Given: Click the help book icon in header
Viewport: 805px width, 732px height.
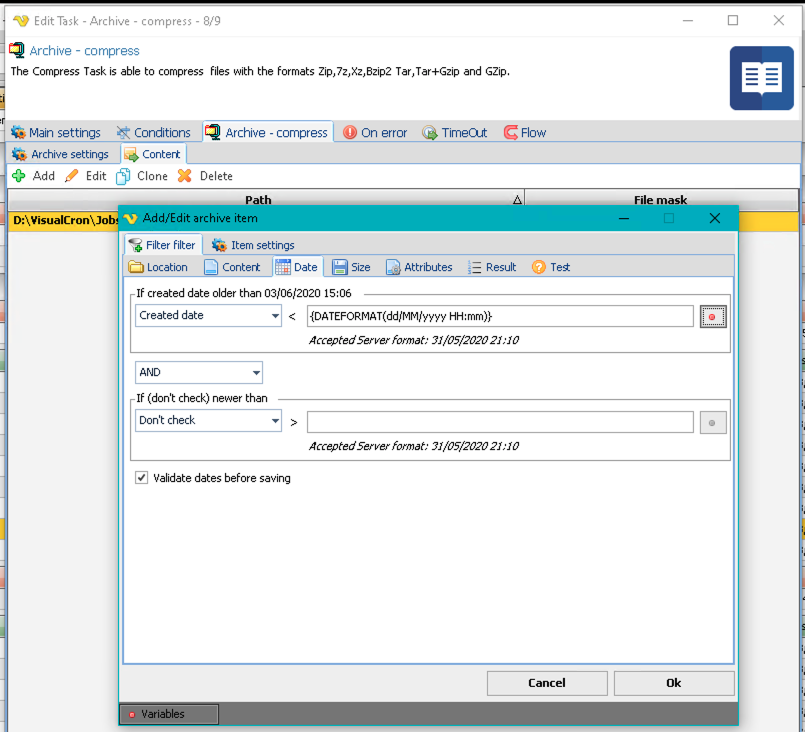Looking at the screenshot, I should tap(761, 78).
